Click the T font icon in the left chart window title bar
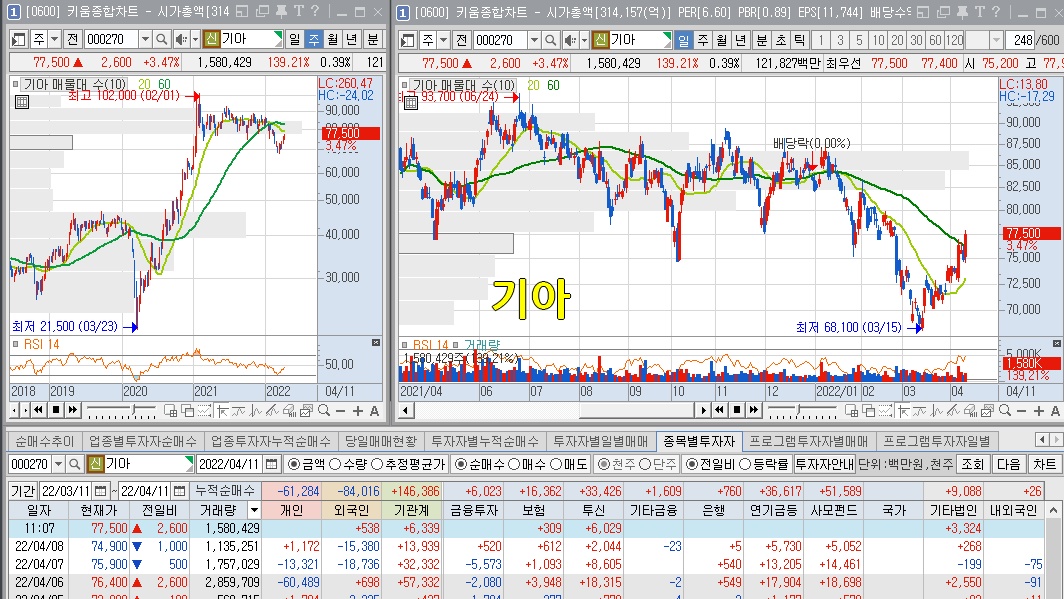 point(299,12)
